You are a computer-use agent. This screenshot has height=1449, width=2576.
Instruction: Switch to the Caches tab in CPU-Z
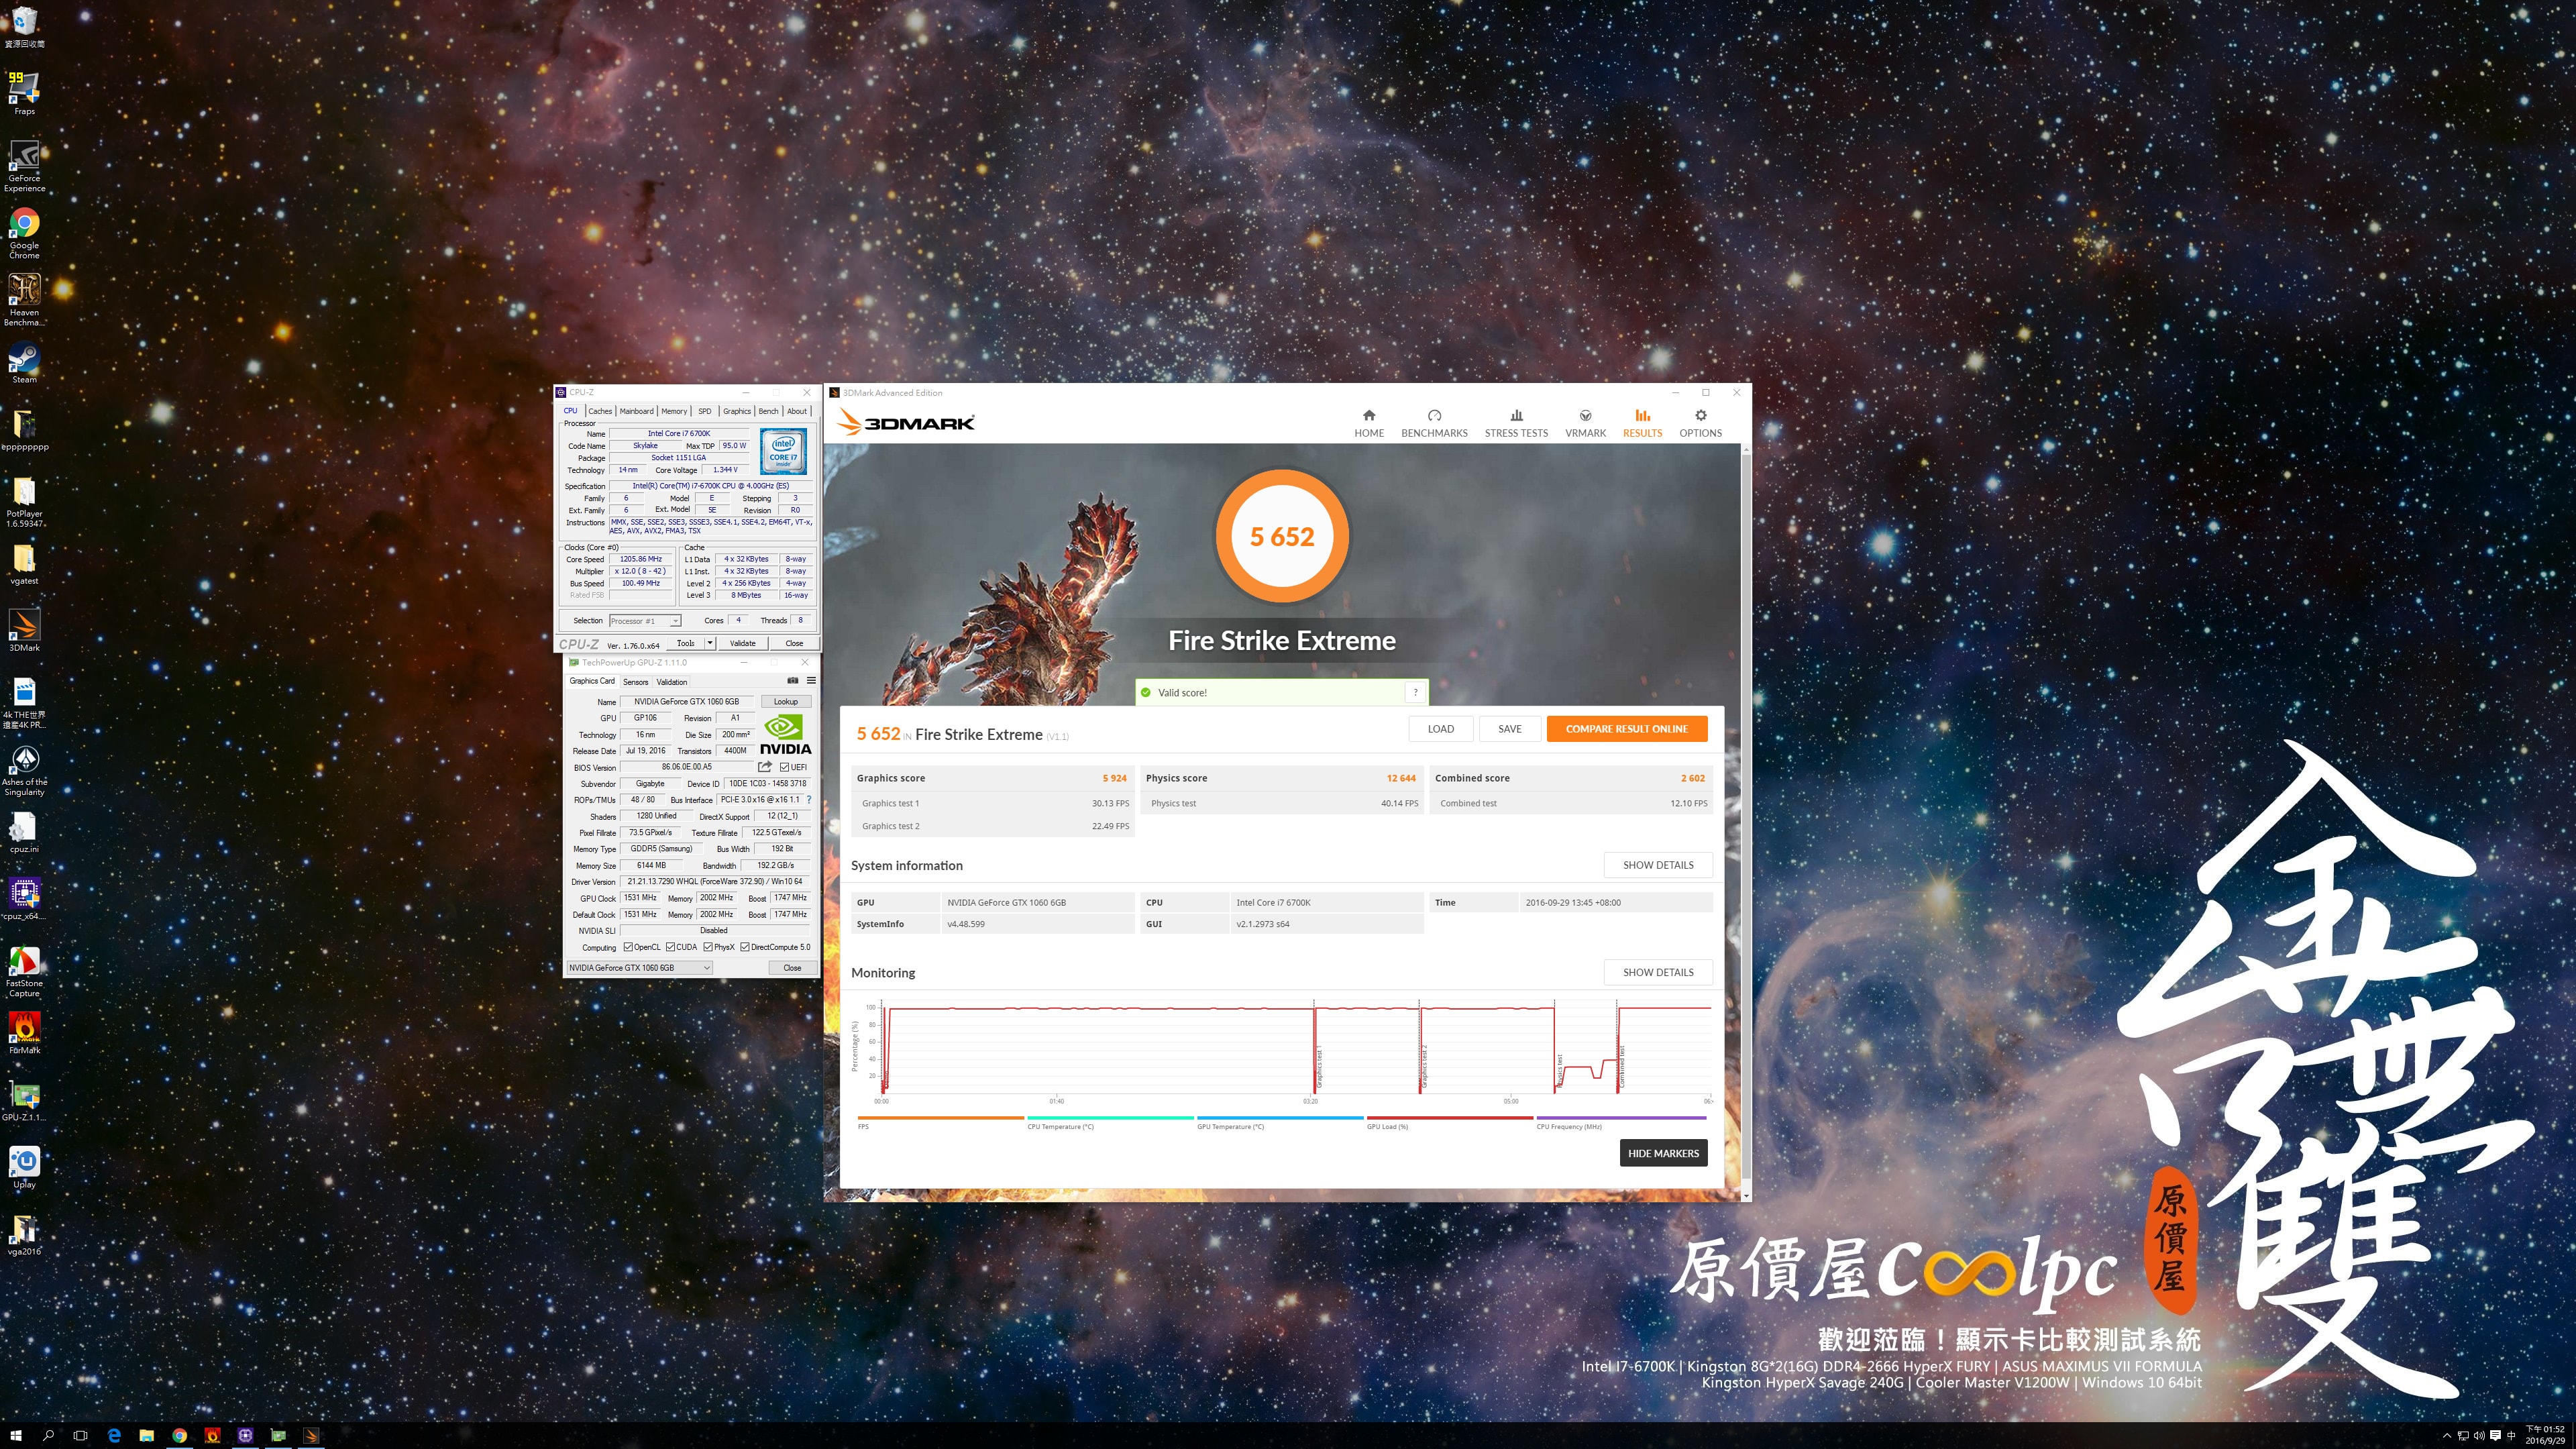600,411
